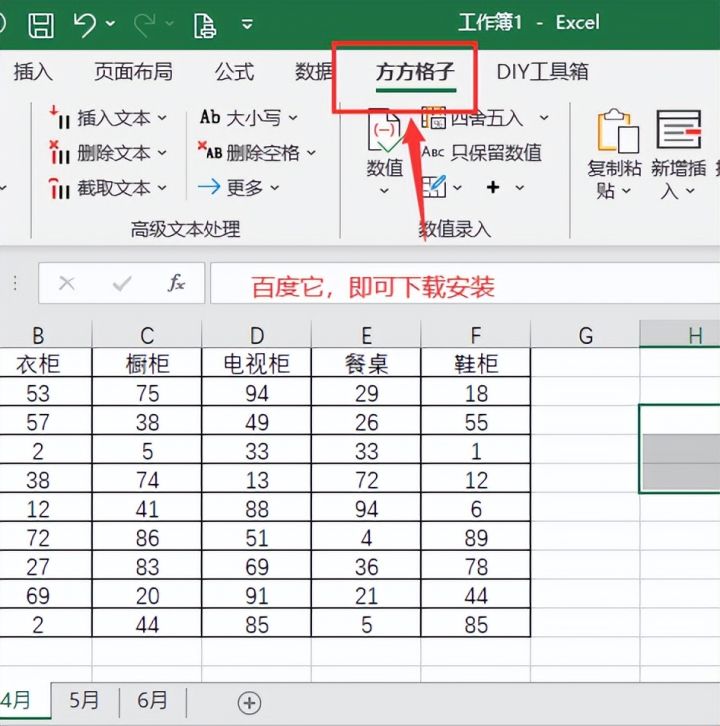Click the ABC icon beside 只保留数值

(433, 152)
